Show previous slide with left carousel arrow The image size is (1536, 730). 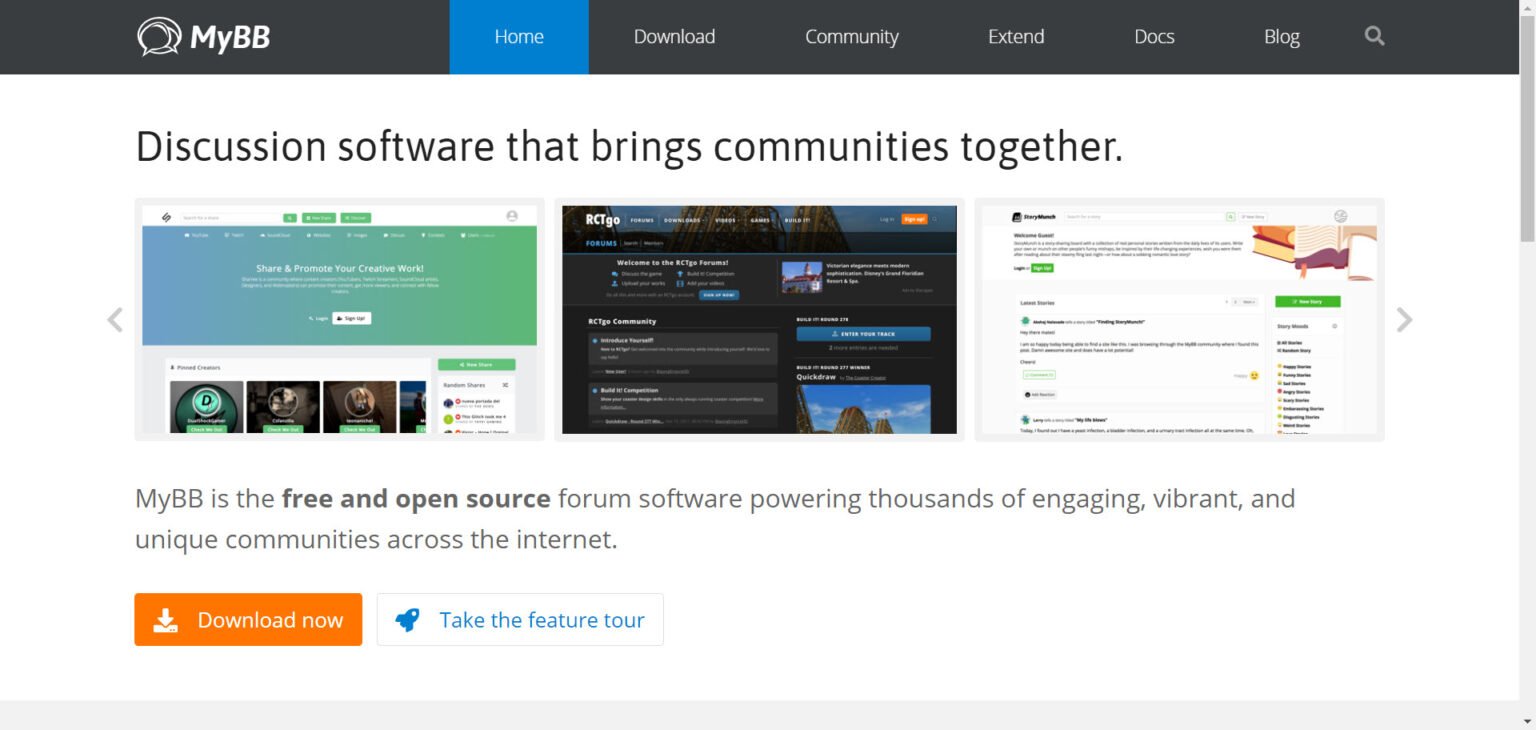point(115,320)
